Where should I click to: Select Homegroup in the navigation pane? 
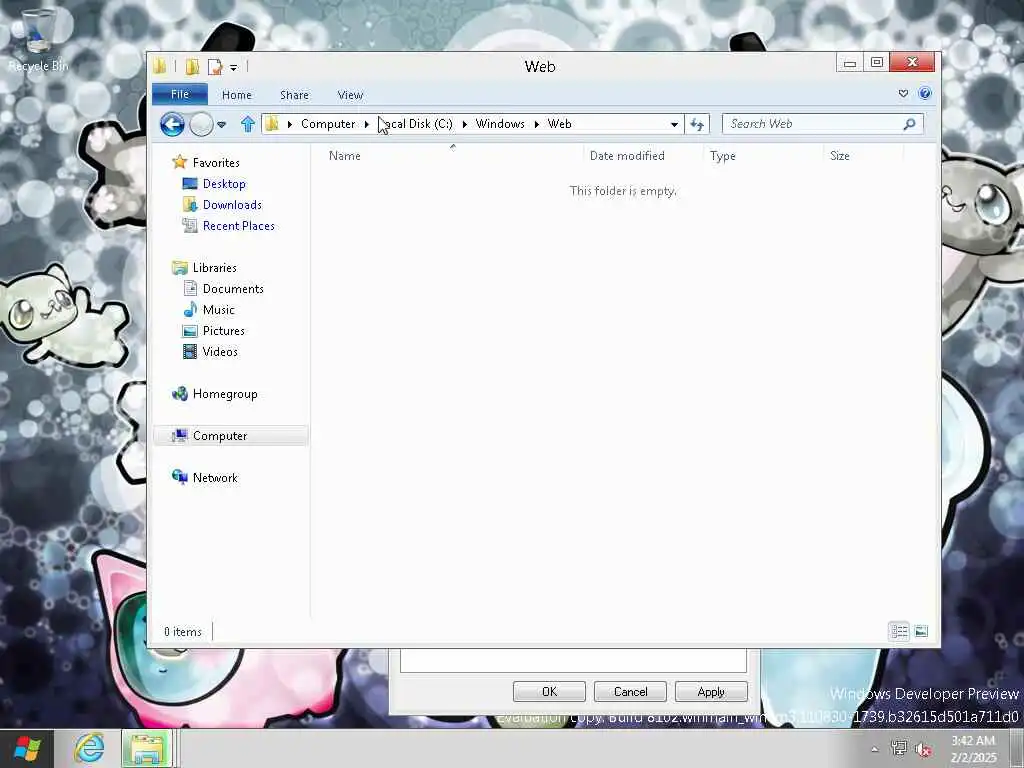tap(225, 394)
